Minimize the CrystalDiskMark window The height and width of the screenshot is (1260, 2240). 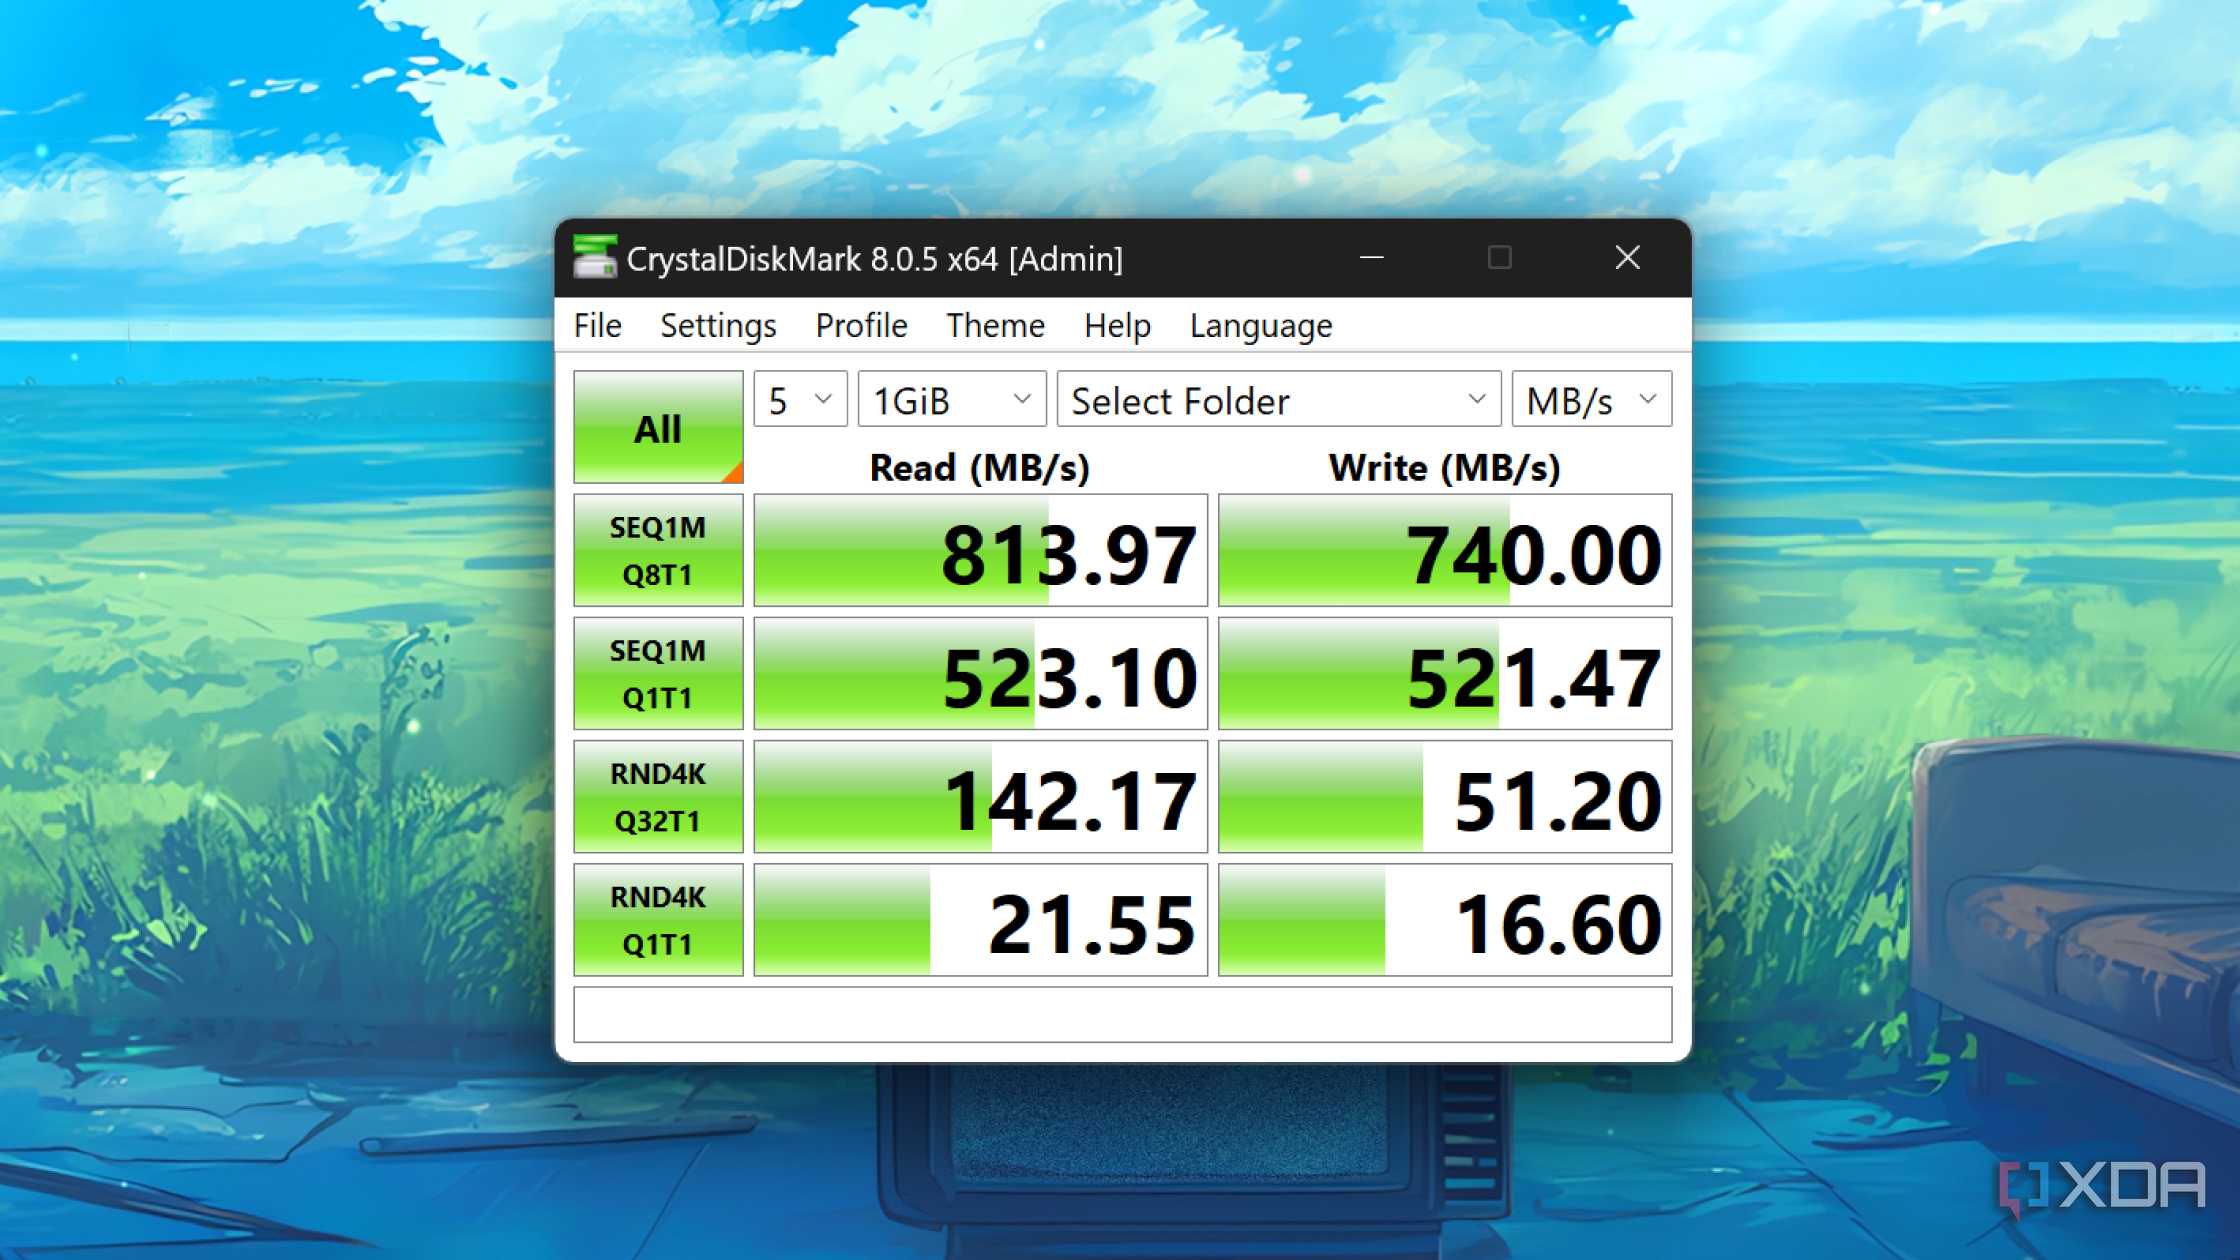[x=1372, y=258]
